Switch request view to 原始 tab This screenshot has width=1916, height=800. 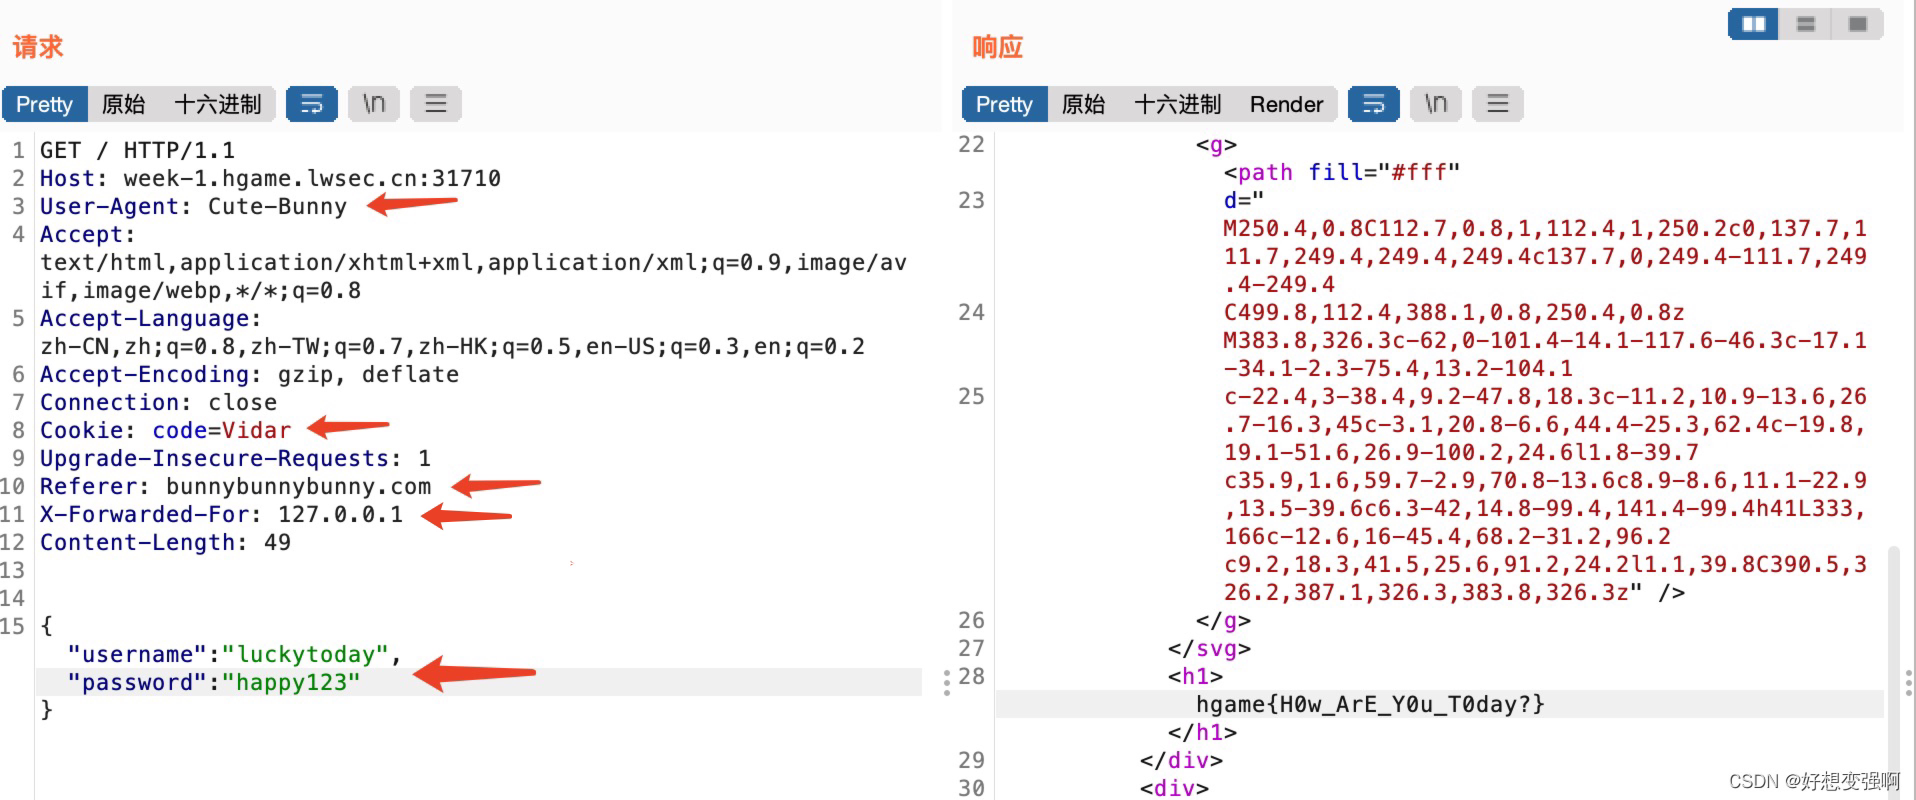tap(124, 104)
